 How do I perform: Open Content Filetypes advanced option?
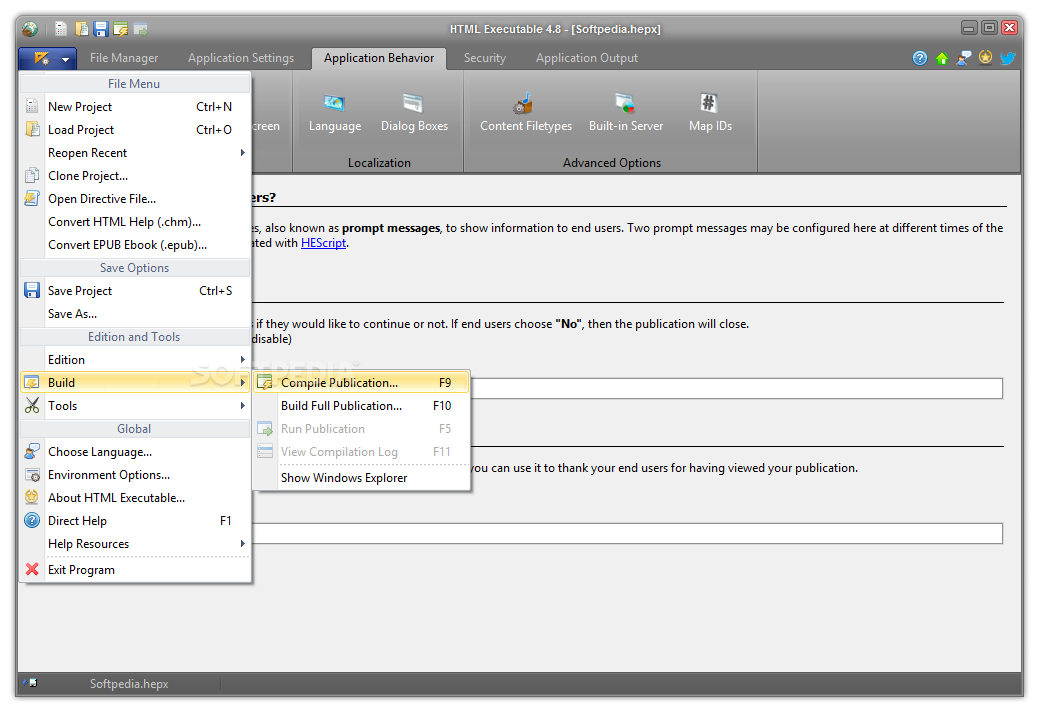point(525,113)
